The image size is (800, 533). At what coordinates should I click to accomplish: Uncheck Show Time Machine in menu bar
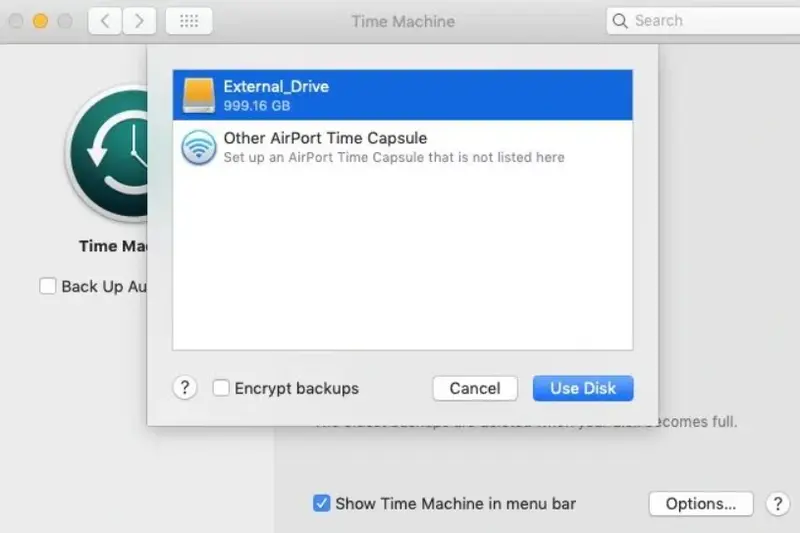pos(321,503)
